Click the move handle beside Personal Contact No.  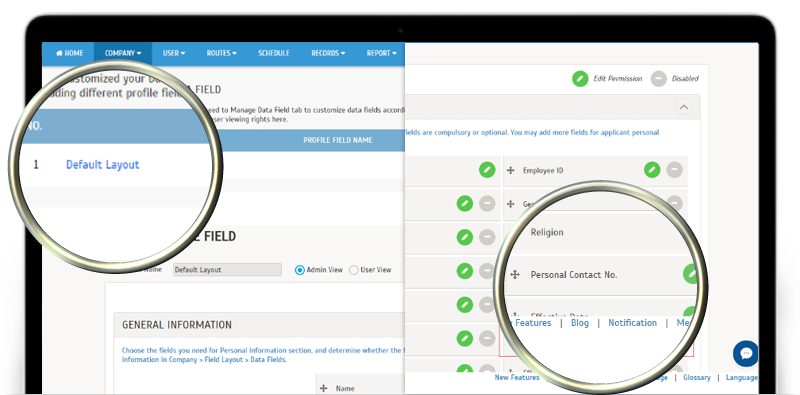(515, 275)
